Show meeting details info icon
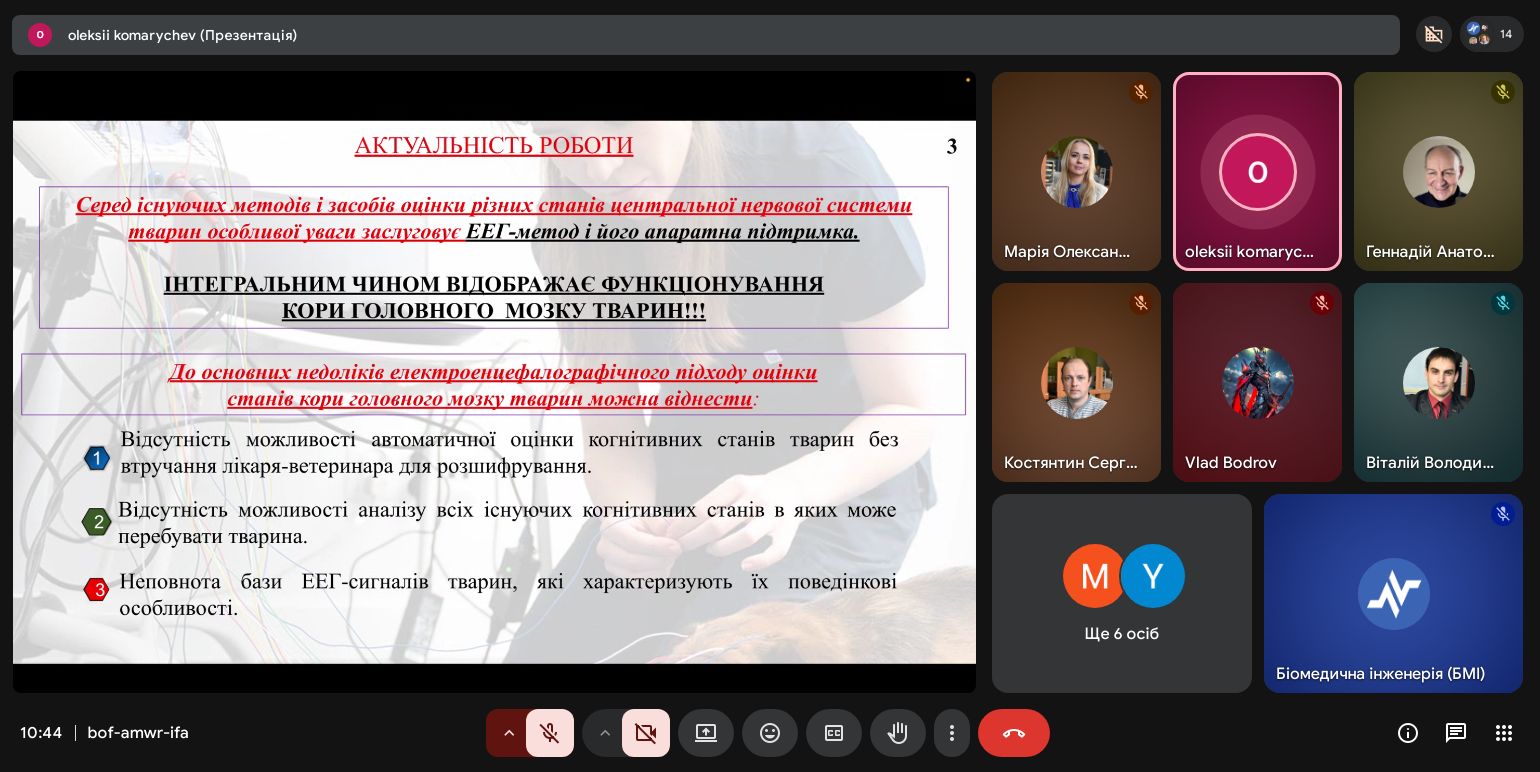Viewport: 1540px width, 772px height. (1408, 733)
